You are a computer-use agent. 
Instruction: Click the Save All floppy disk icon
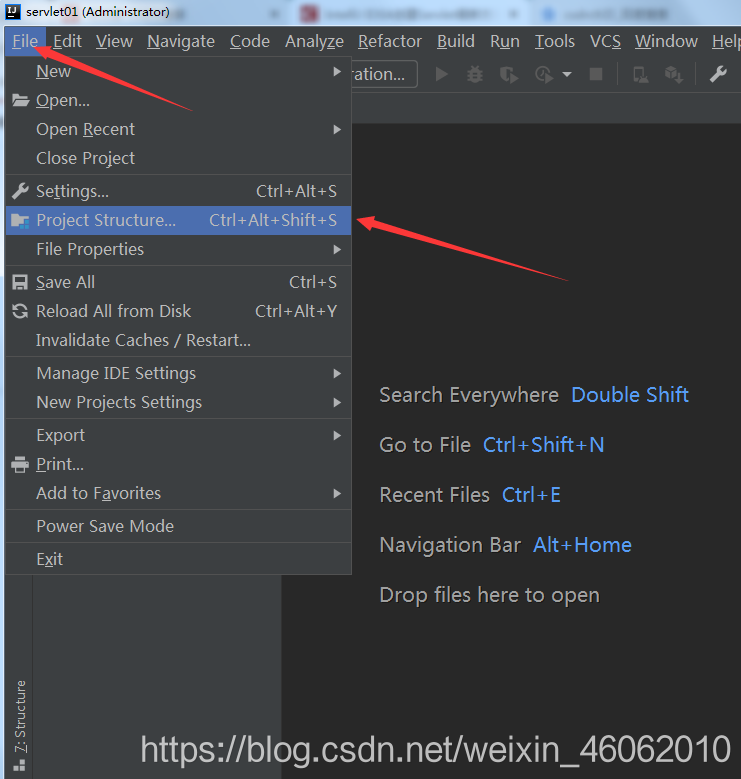(20, 282)
